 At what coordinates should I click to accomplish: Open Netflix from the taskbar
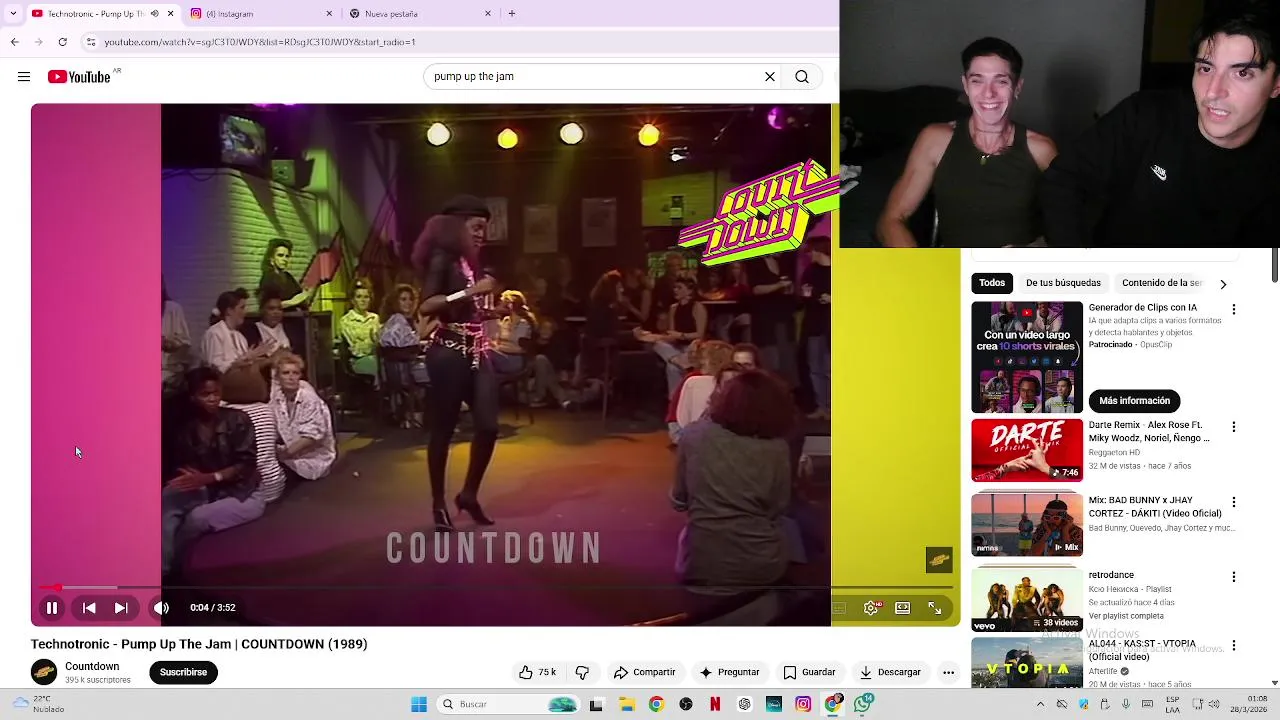[x=715, y=704]
